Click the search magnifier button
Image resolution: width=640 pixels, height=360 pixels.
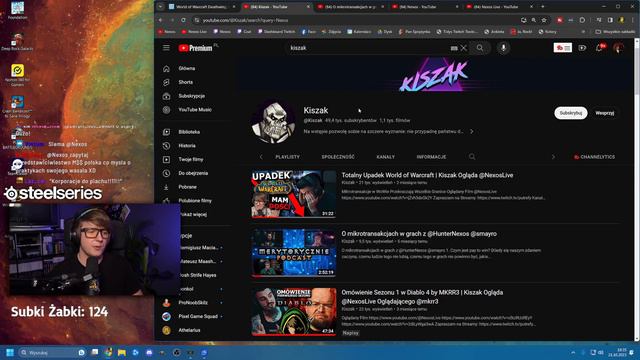[480, 48]
